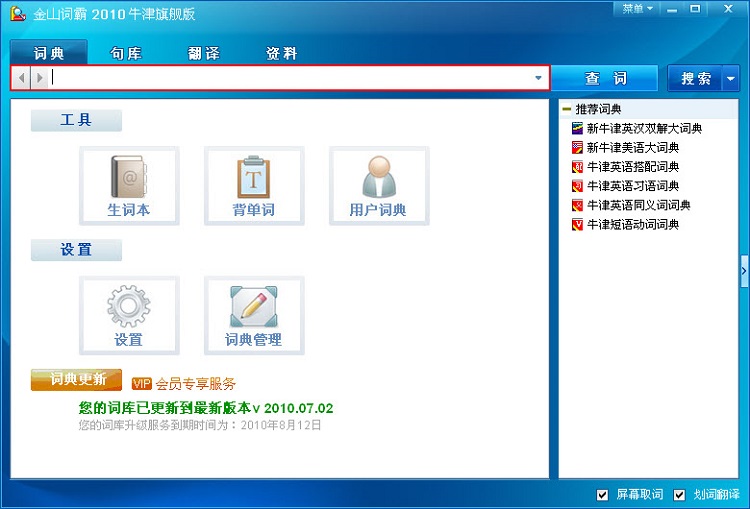Toggle the 屏幕取词 checkbox
Image resolution: width=750 pixels, height=509 pixels.
tap(602, 495)
